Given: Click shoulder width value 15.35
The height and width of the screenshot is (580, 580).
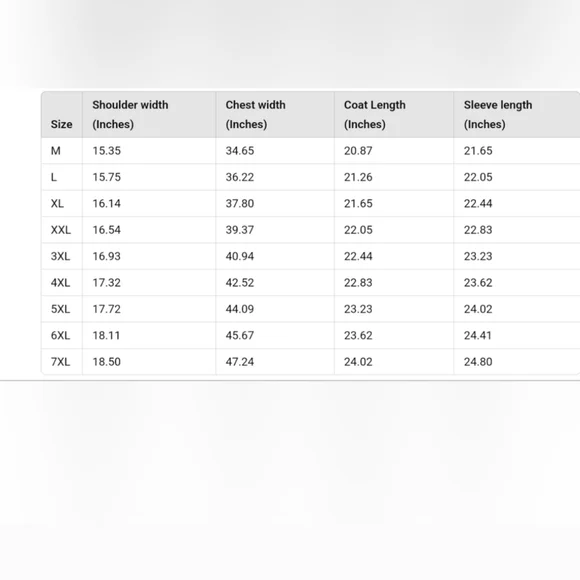Looking at the screenshot, I should tap(107, 151).
